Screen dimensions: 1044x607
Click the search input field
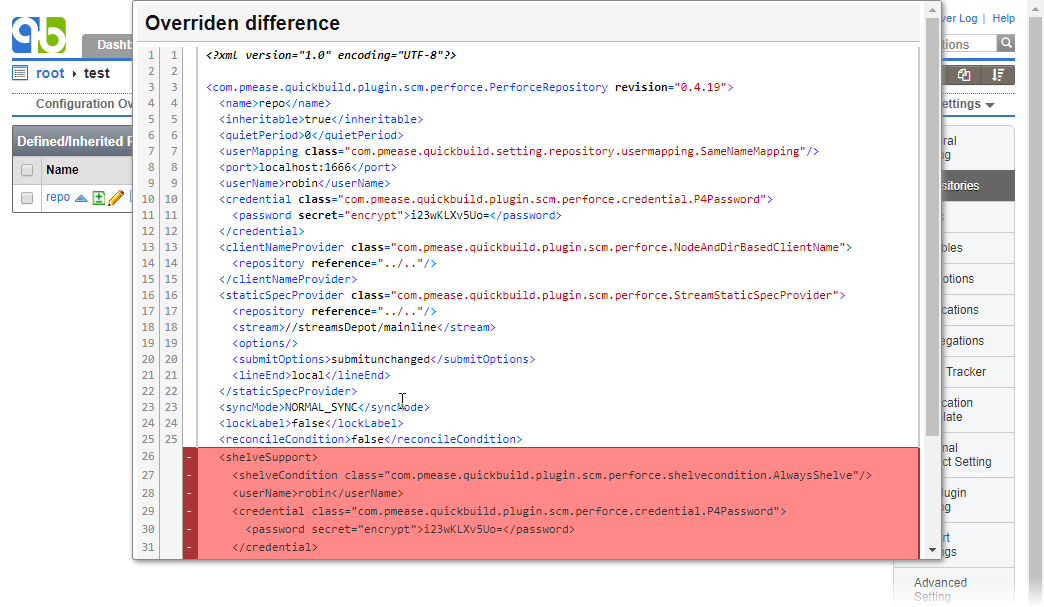click(x=969, y=44)
